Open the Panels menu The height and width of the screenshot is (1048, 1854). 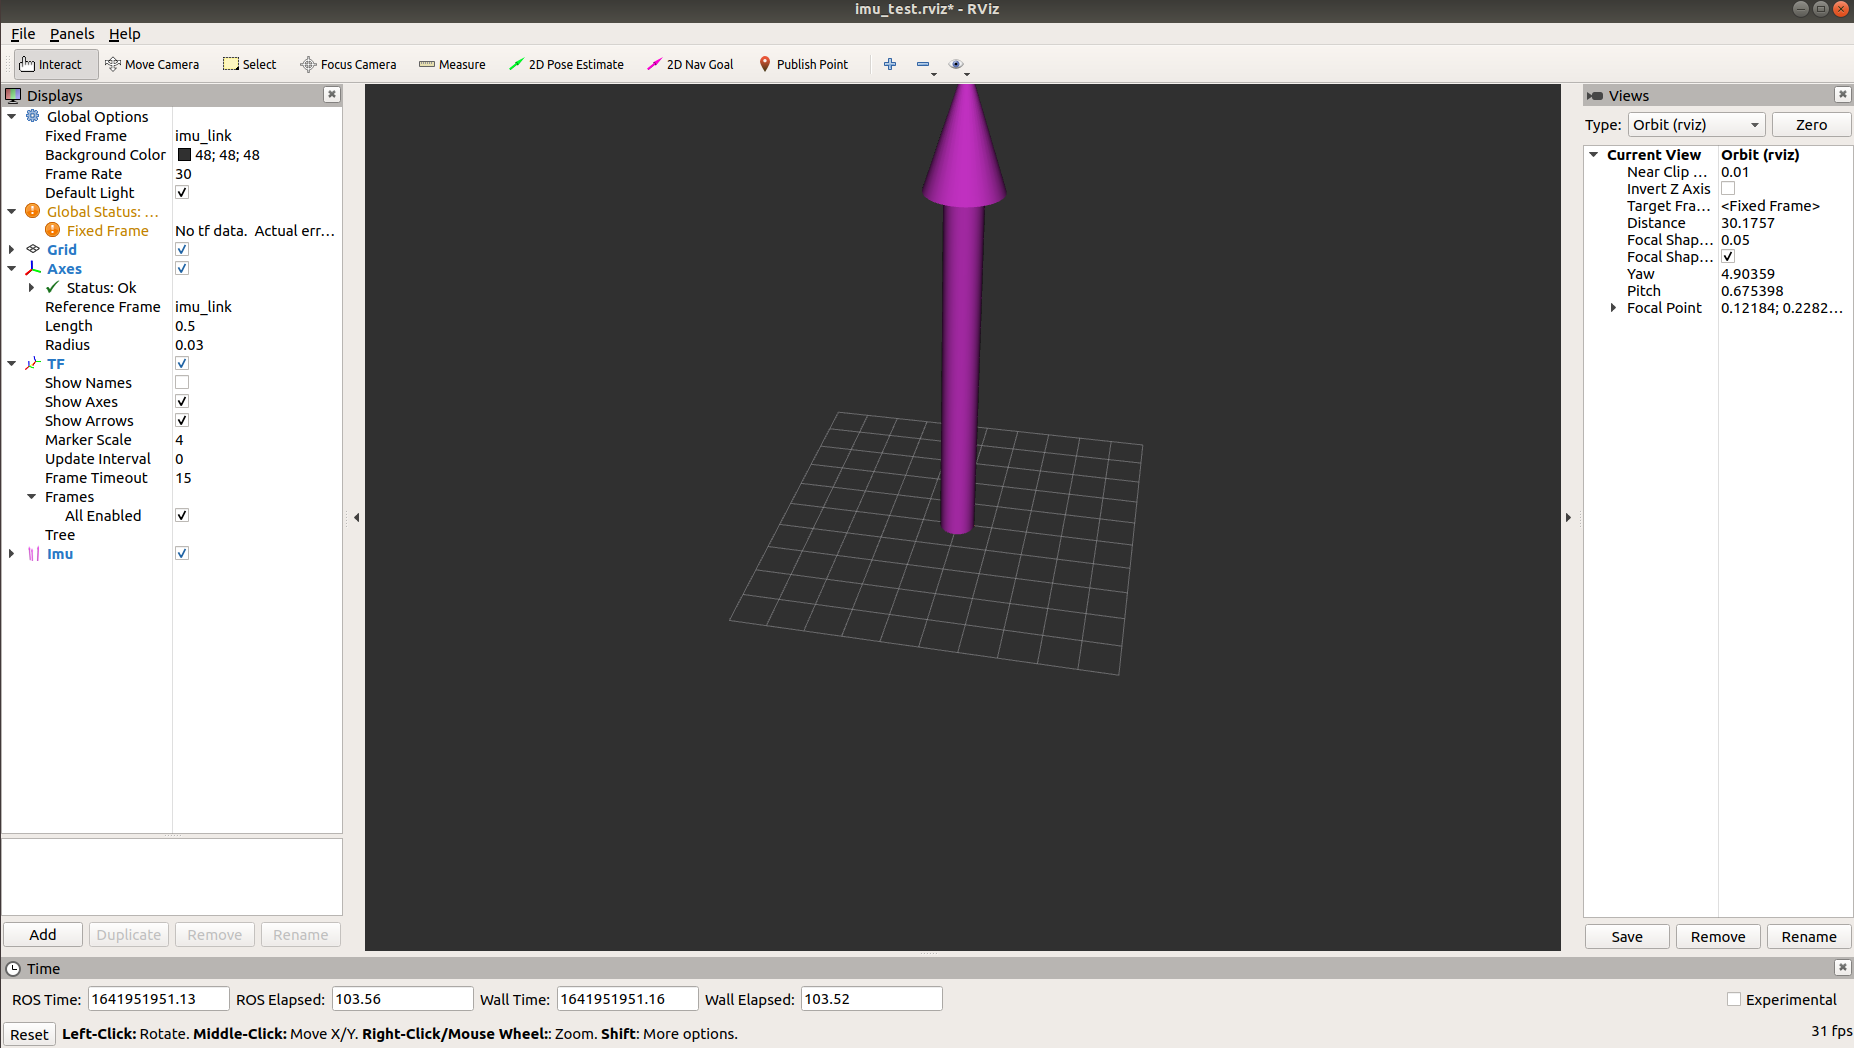click(x=72, y=34)
